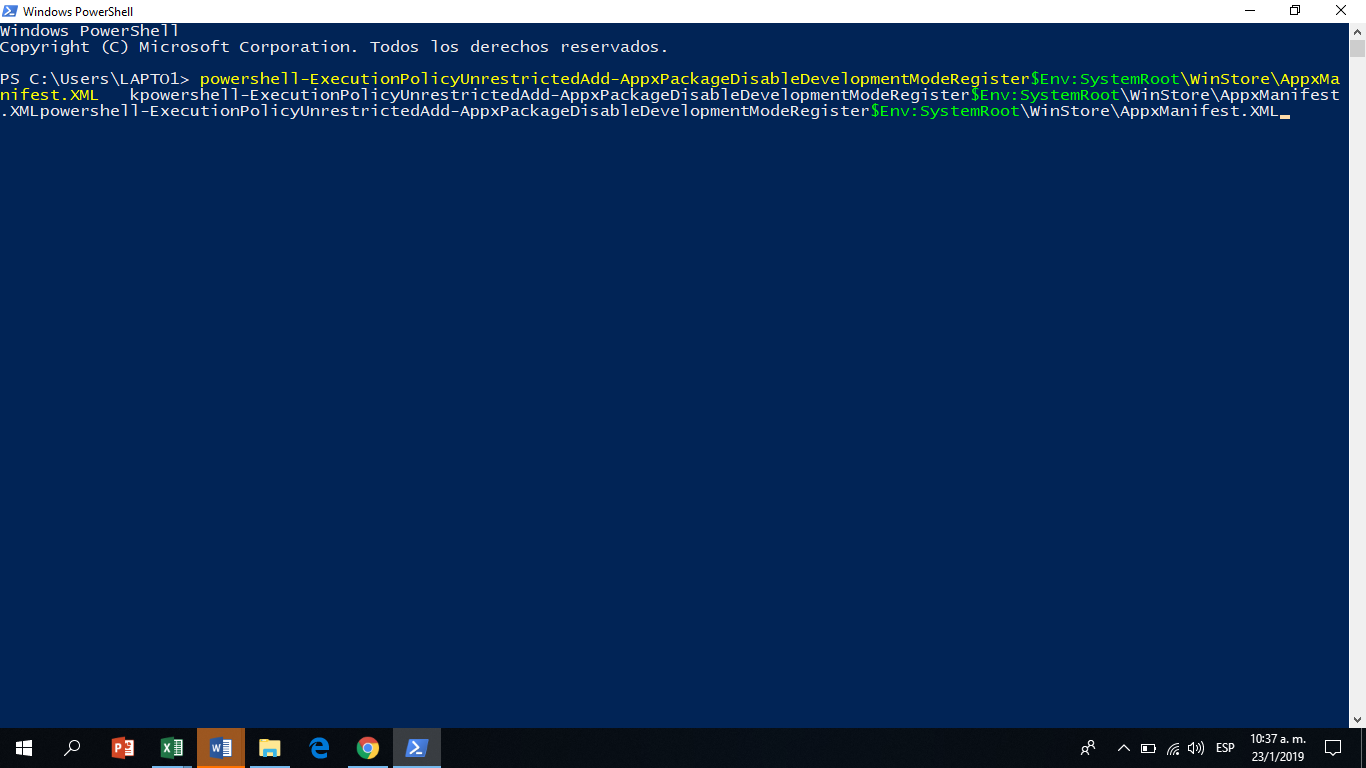Viewport: 1366px width, 768px height.
Task: Click the console scrollbar down arrow
Action: click(1357, 719)
